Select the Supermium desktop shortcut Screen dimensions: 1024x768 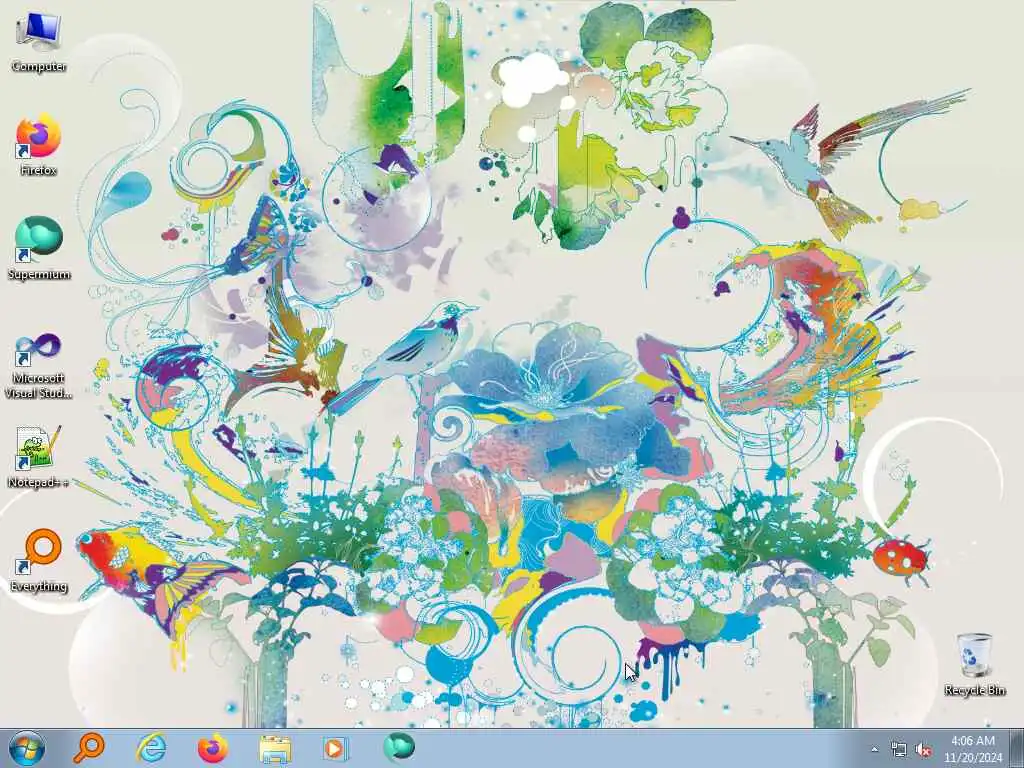(x=39, y=249)
